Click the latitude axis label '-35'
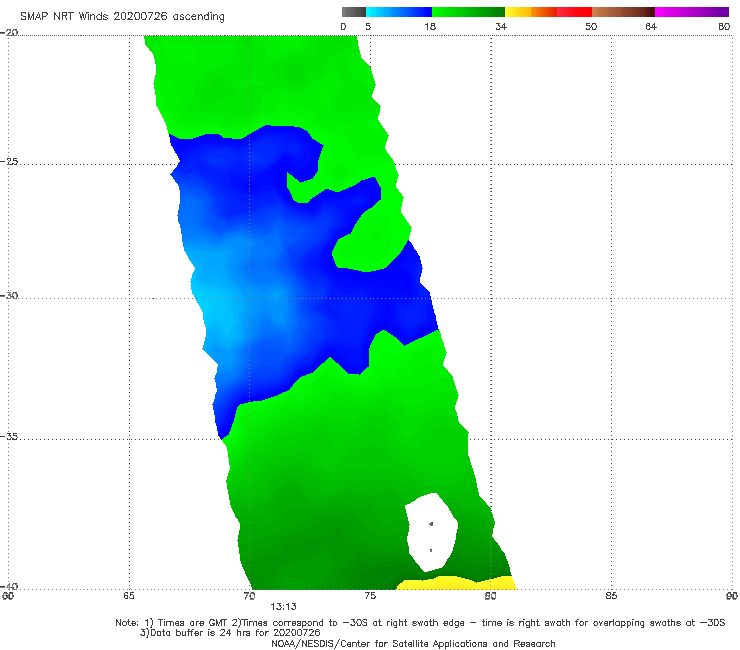The height and width of the screenshot is (650, 740). coord(9,436)
